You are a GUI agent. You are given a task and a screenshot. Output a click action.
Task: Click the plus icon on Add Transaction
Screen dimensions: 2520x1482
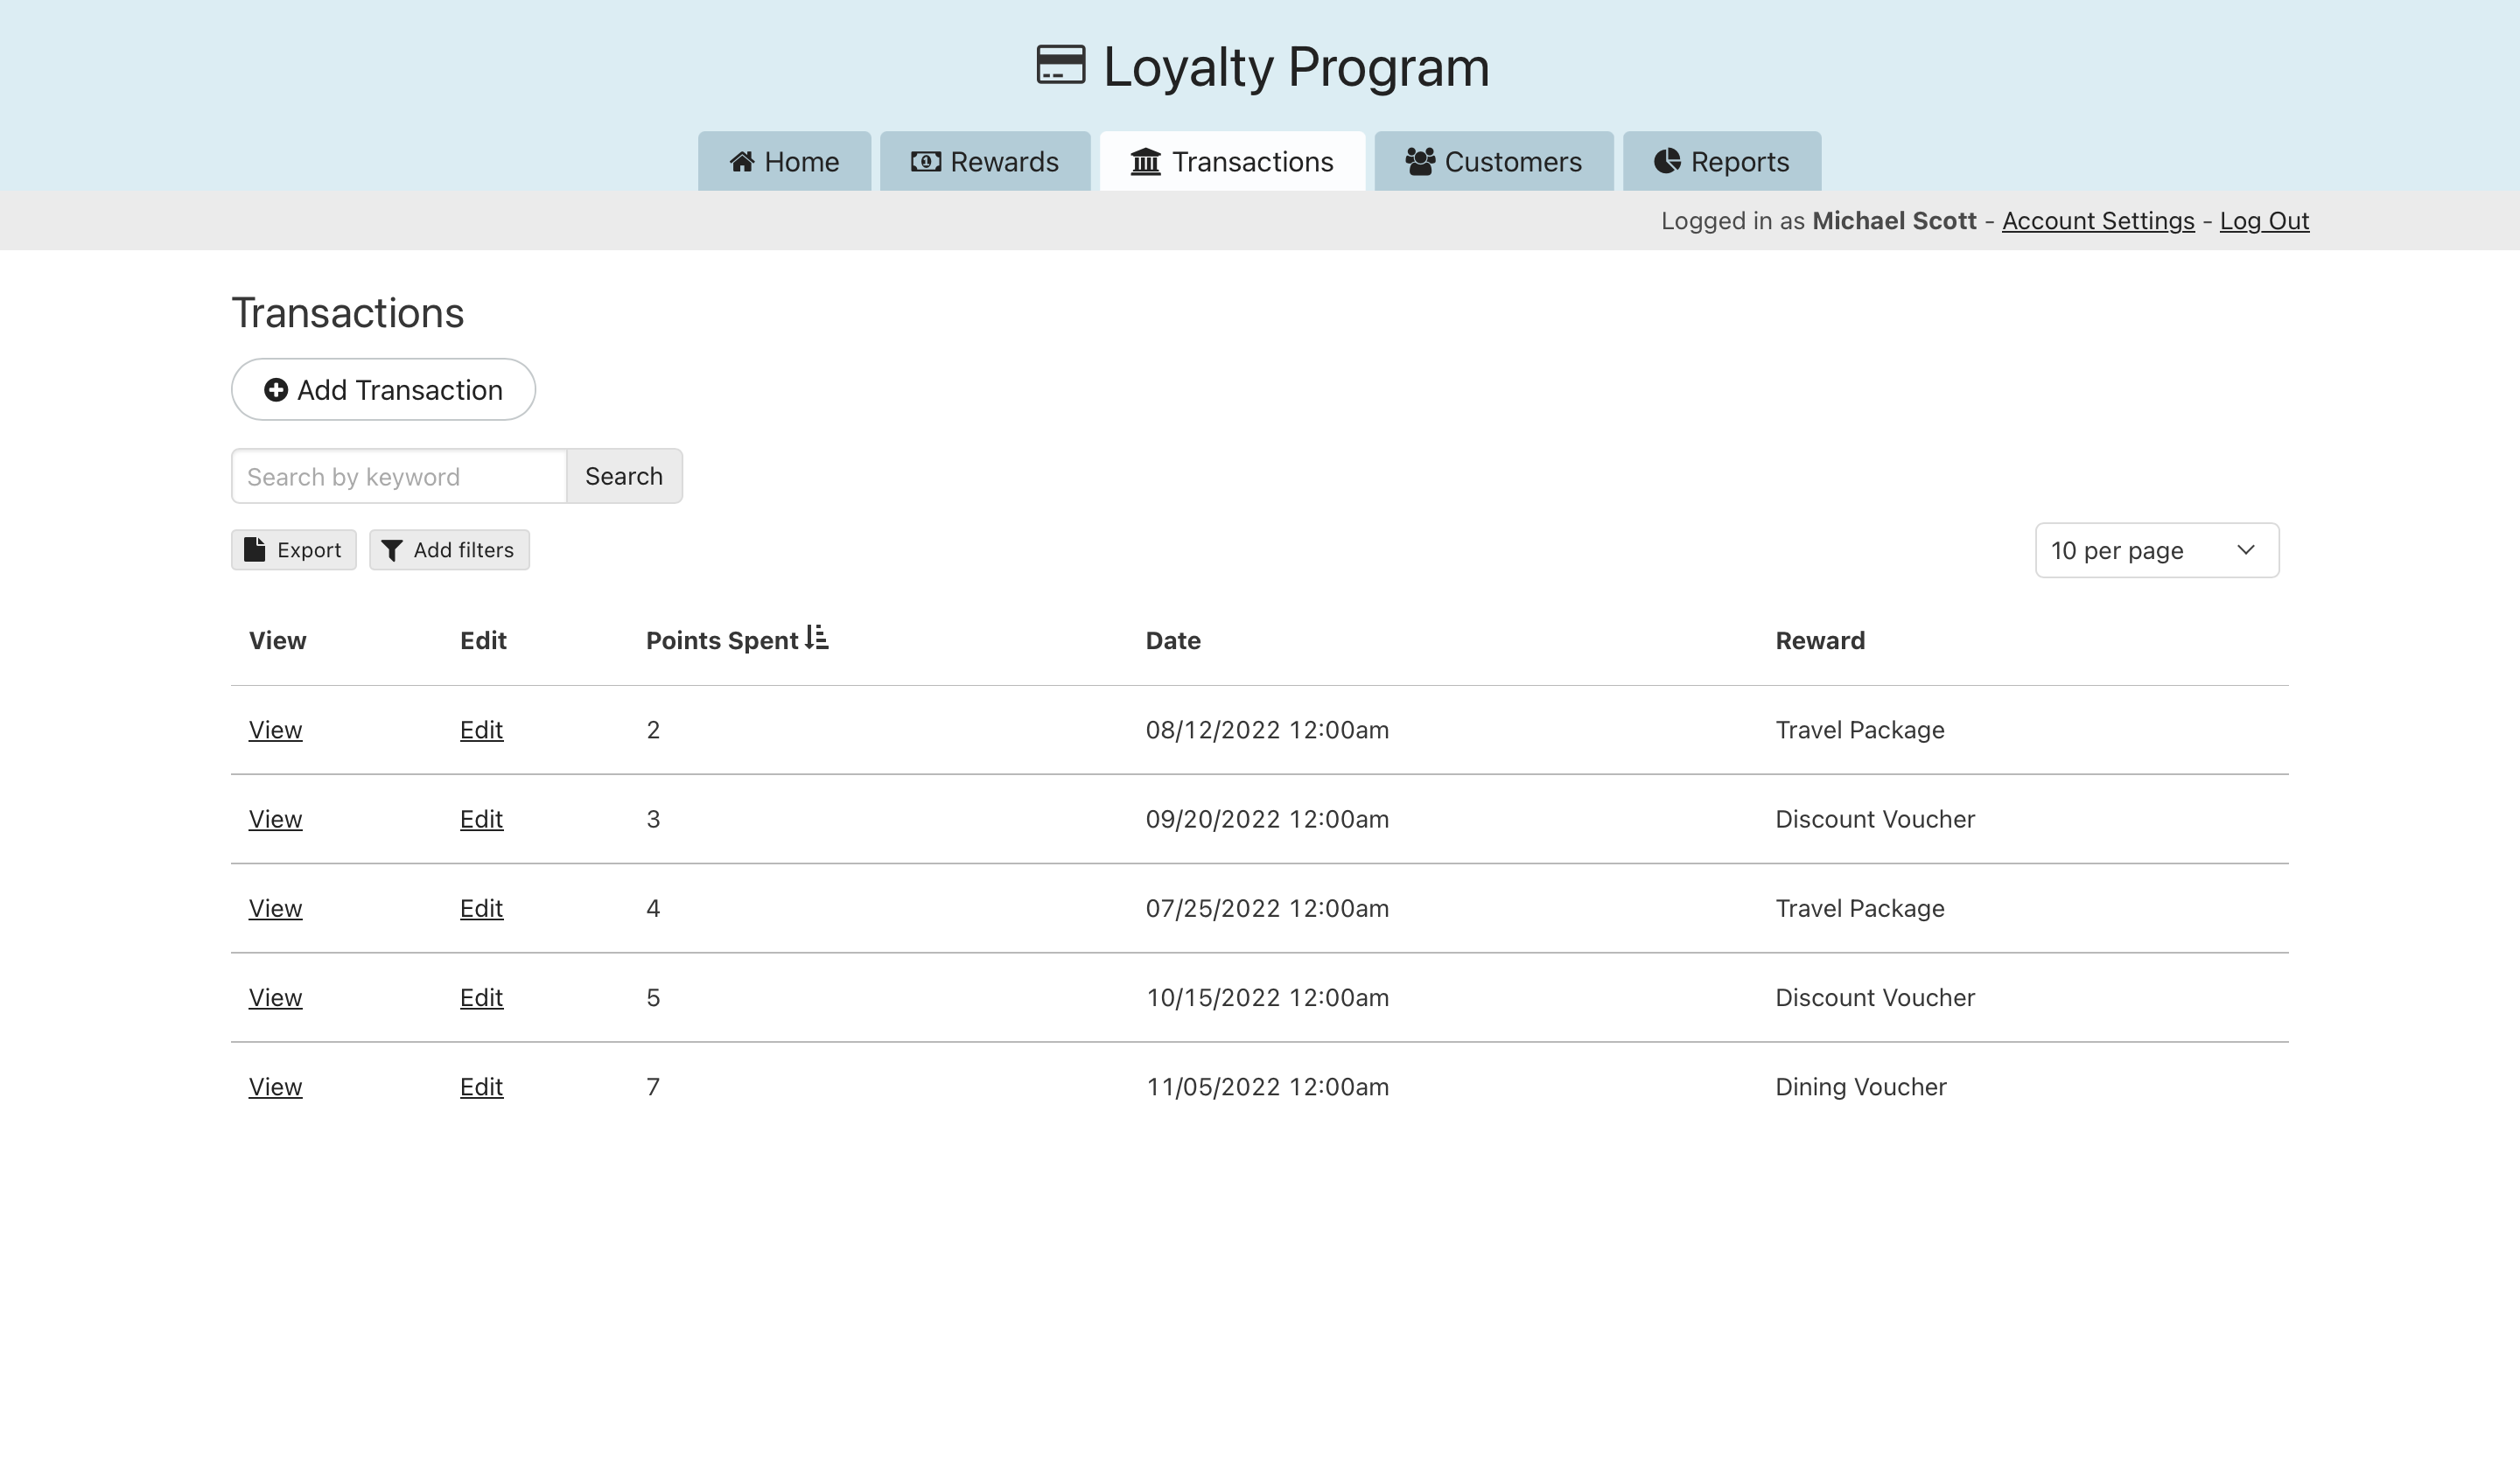(x=275, y=390)
